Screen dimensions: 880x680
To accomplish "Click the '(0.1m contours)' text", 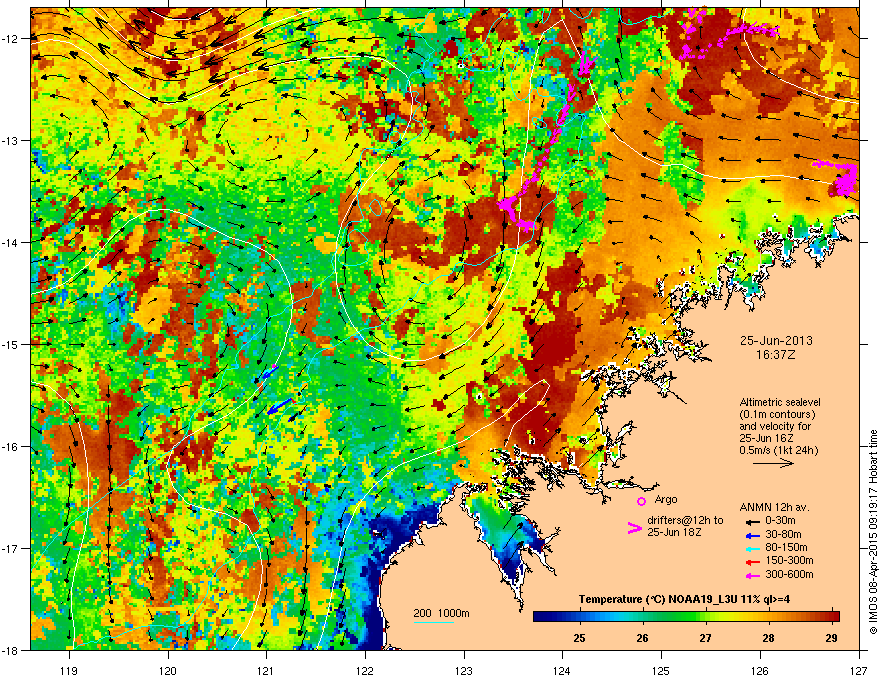I will tap(777, 415).
